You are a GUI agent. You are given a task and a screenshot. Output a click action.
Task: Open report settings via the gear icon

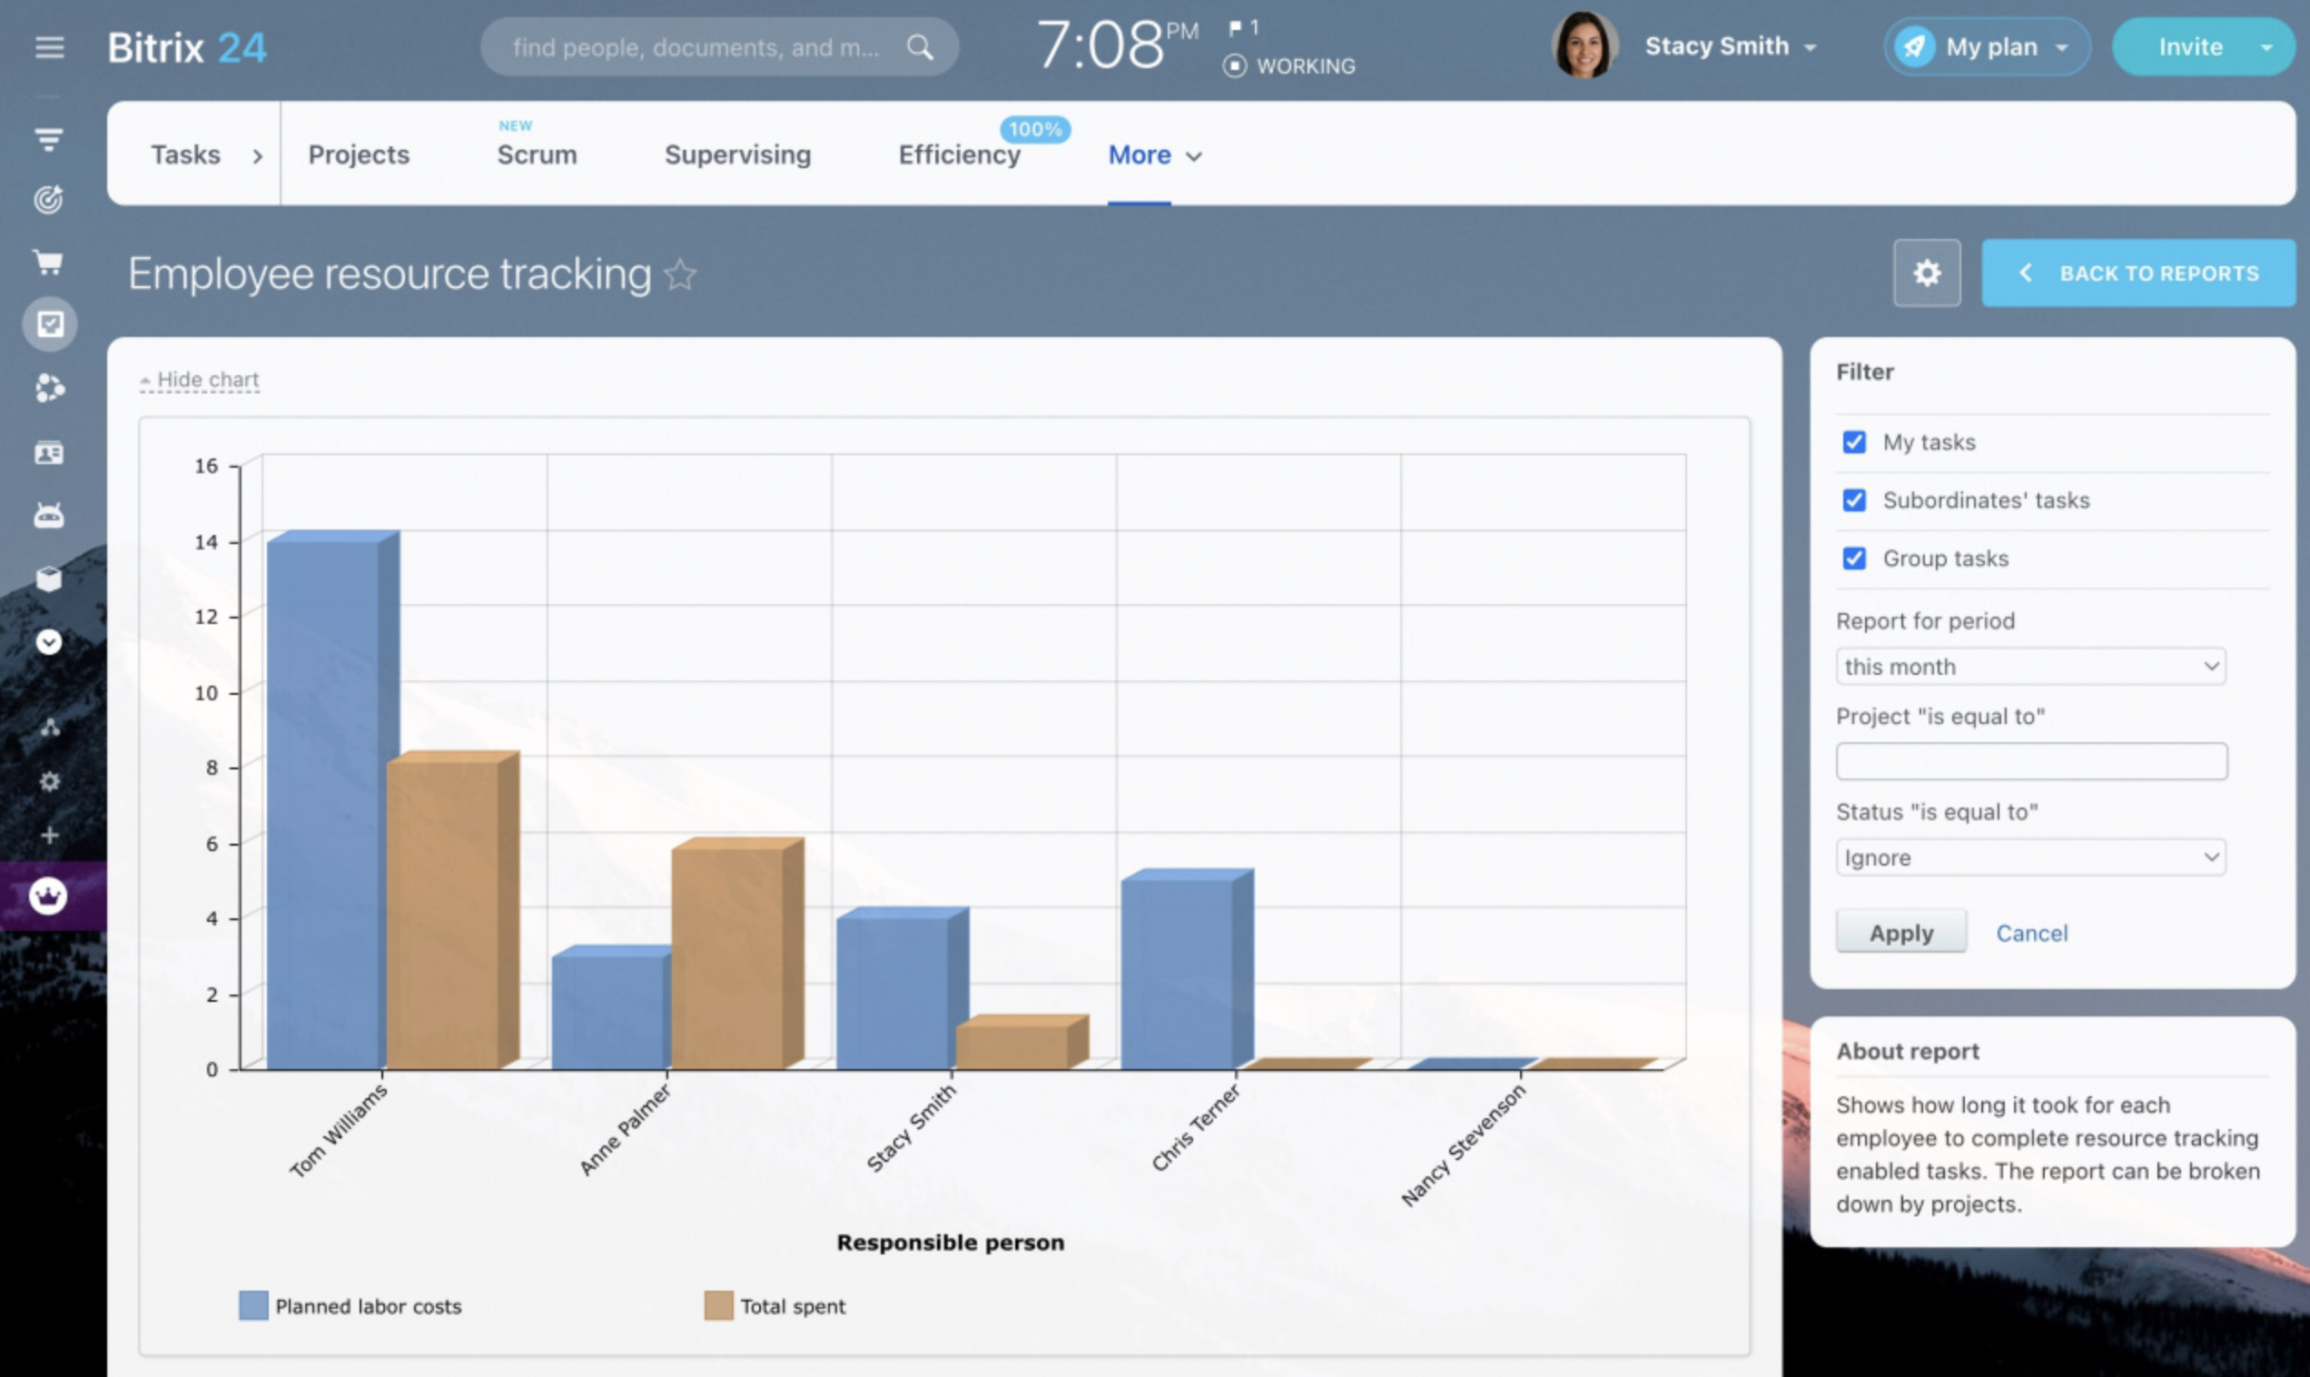click(x=1926, y=273)
